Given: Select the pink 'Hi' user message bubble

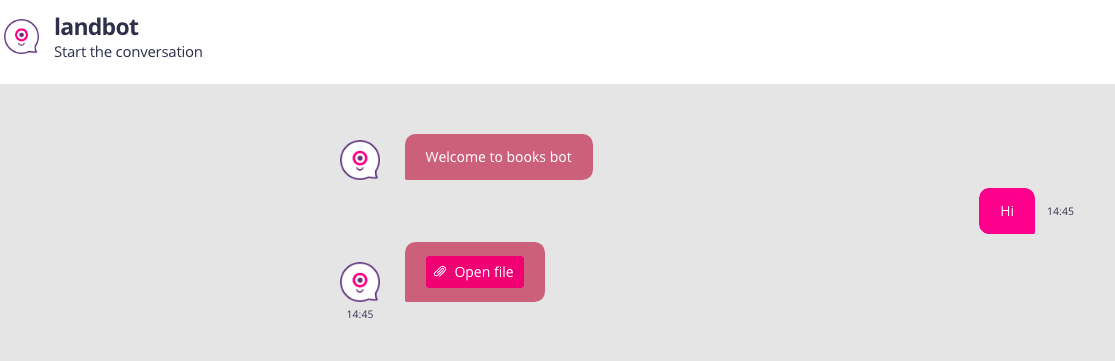Looking at the screenshot, I should 1007,211.
